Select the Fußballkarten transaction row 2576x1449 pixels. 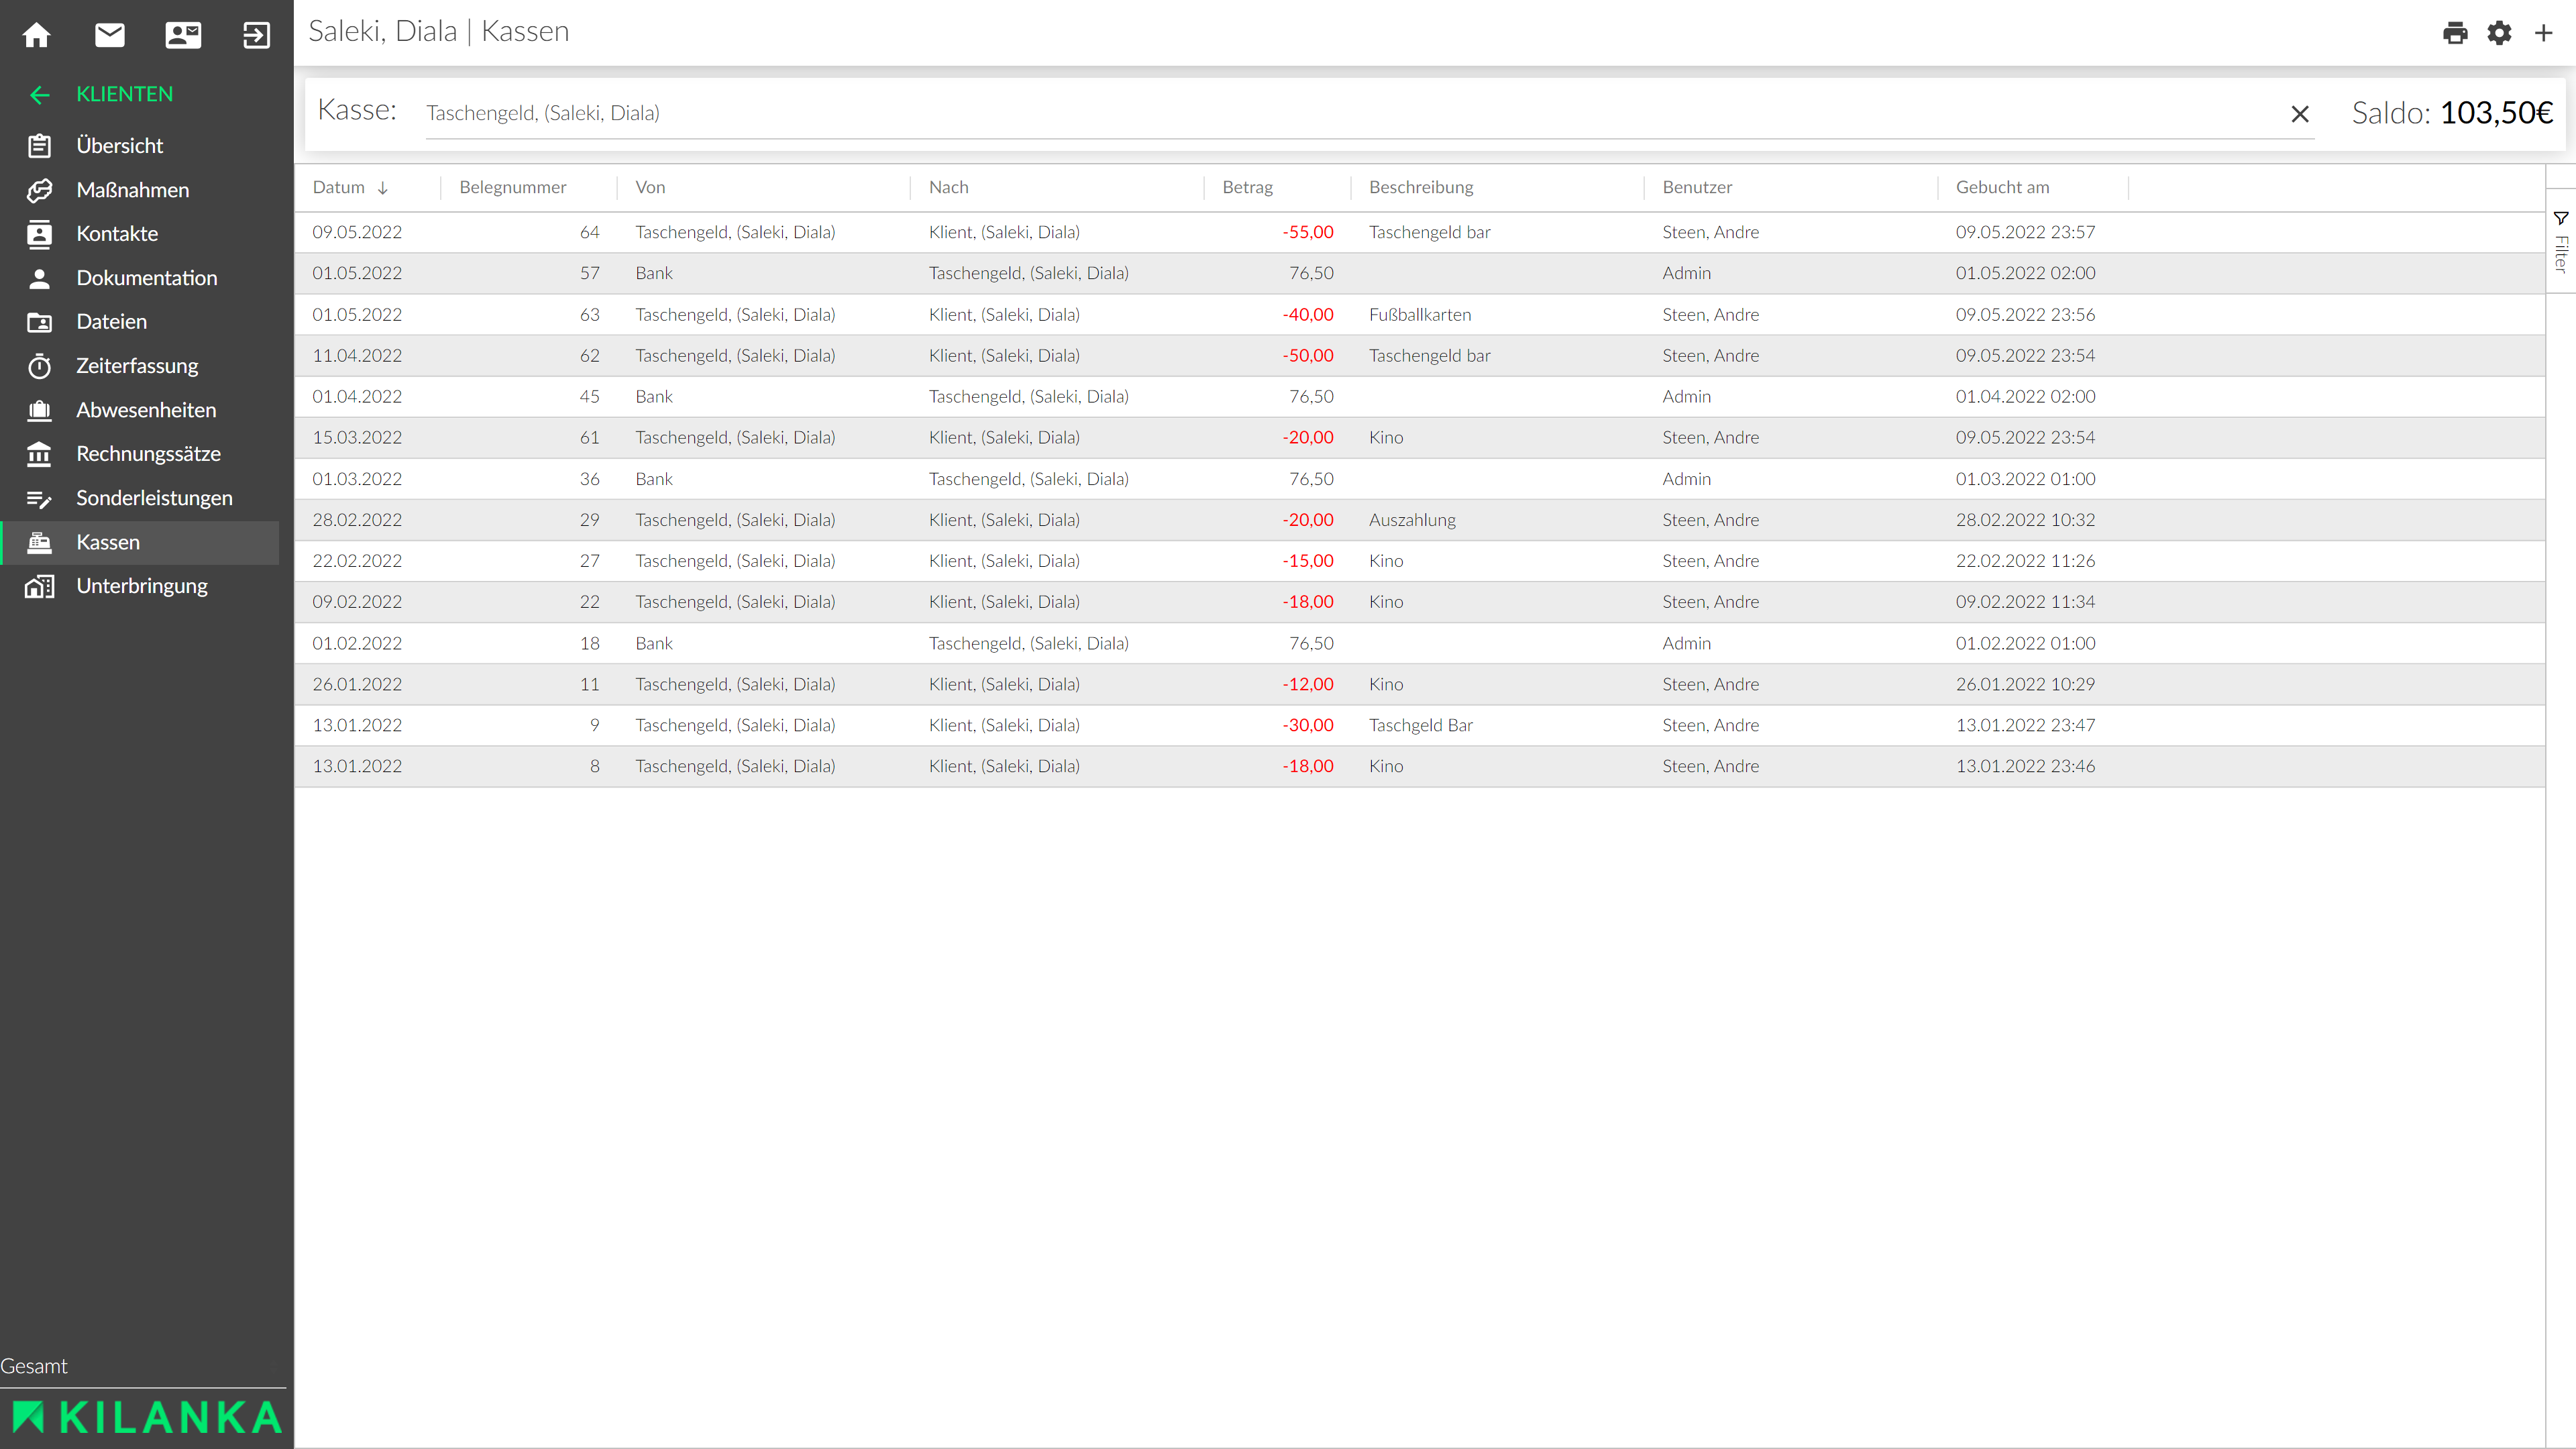[x=1419, y=315]
